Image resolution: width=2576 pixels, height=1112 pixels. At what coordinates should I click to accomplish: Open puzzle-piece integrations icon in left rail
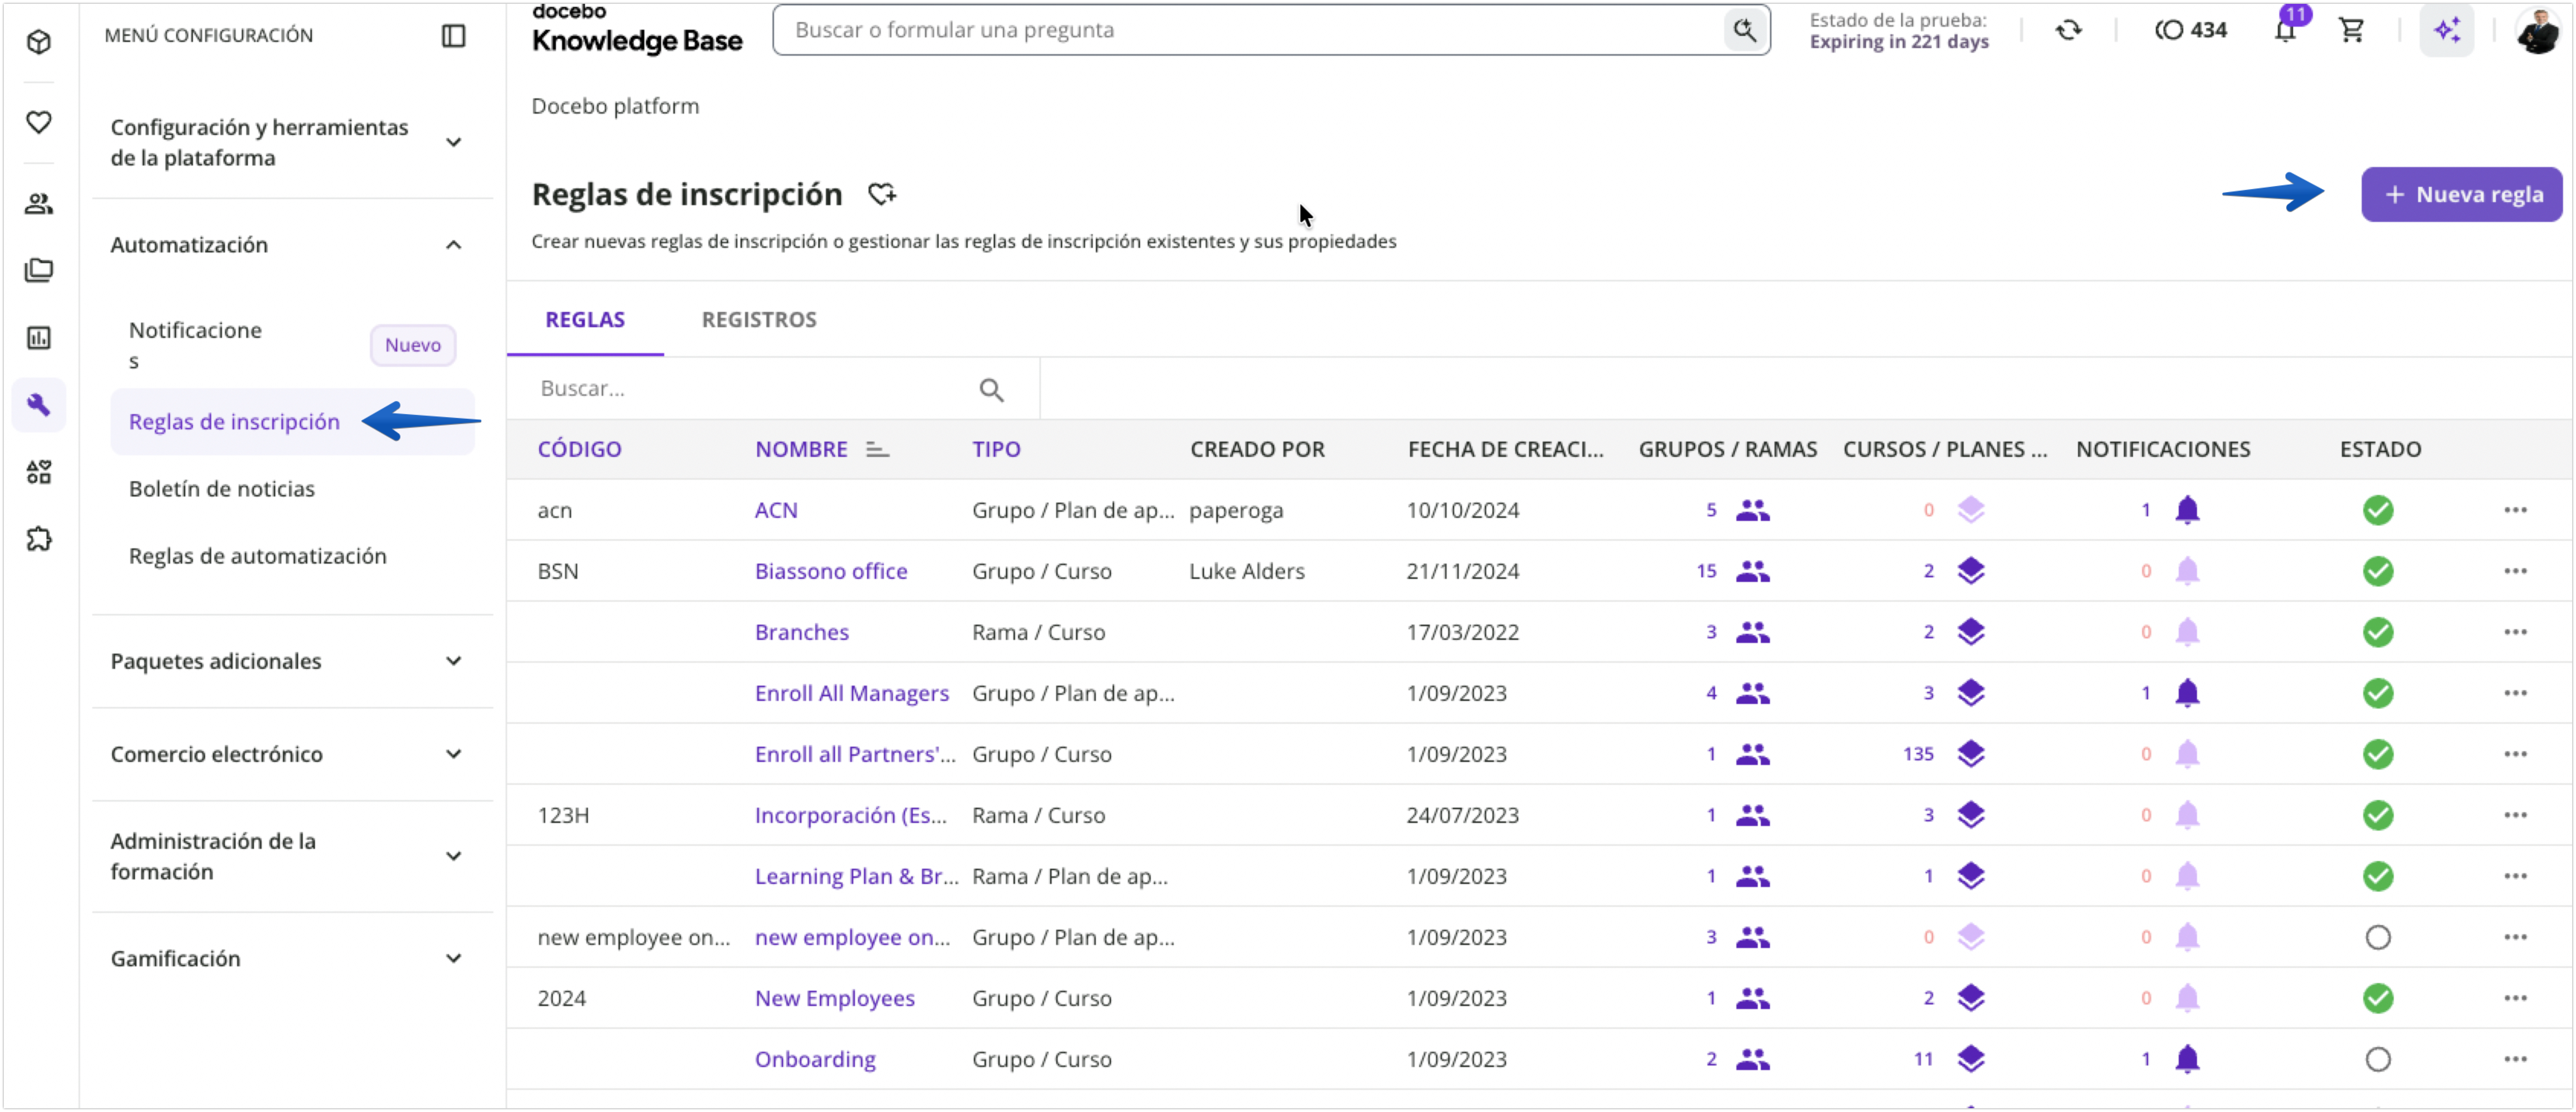(39, 539)
